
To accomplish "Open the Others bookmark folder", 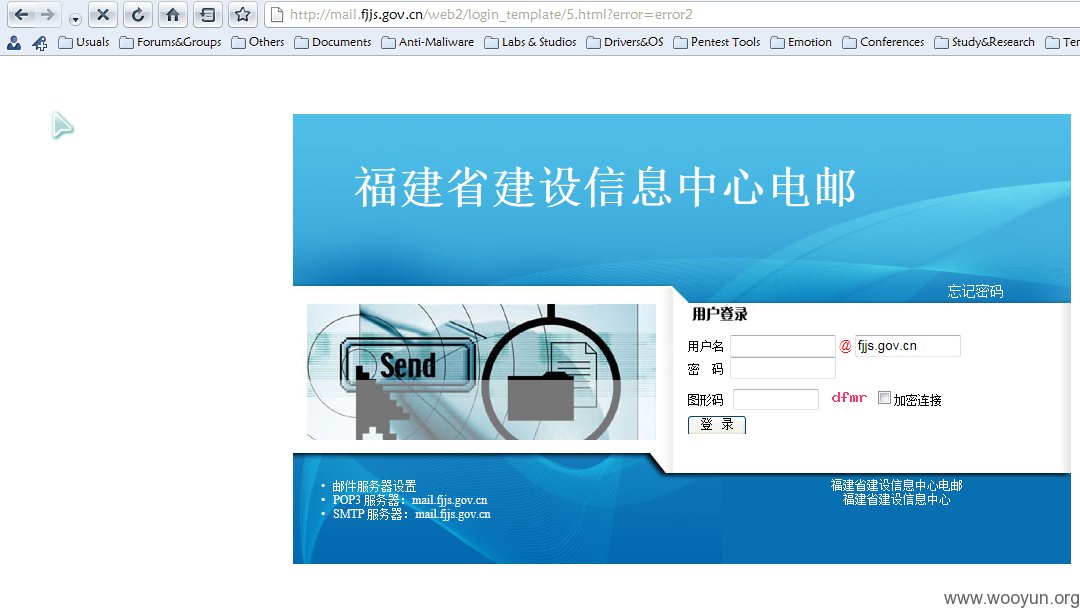I will click(258, 42).
